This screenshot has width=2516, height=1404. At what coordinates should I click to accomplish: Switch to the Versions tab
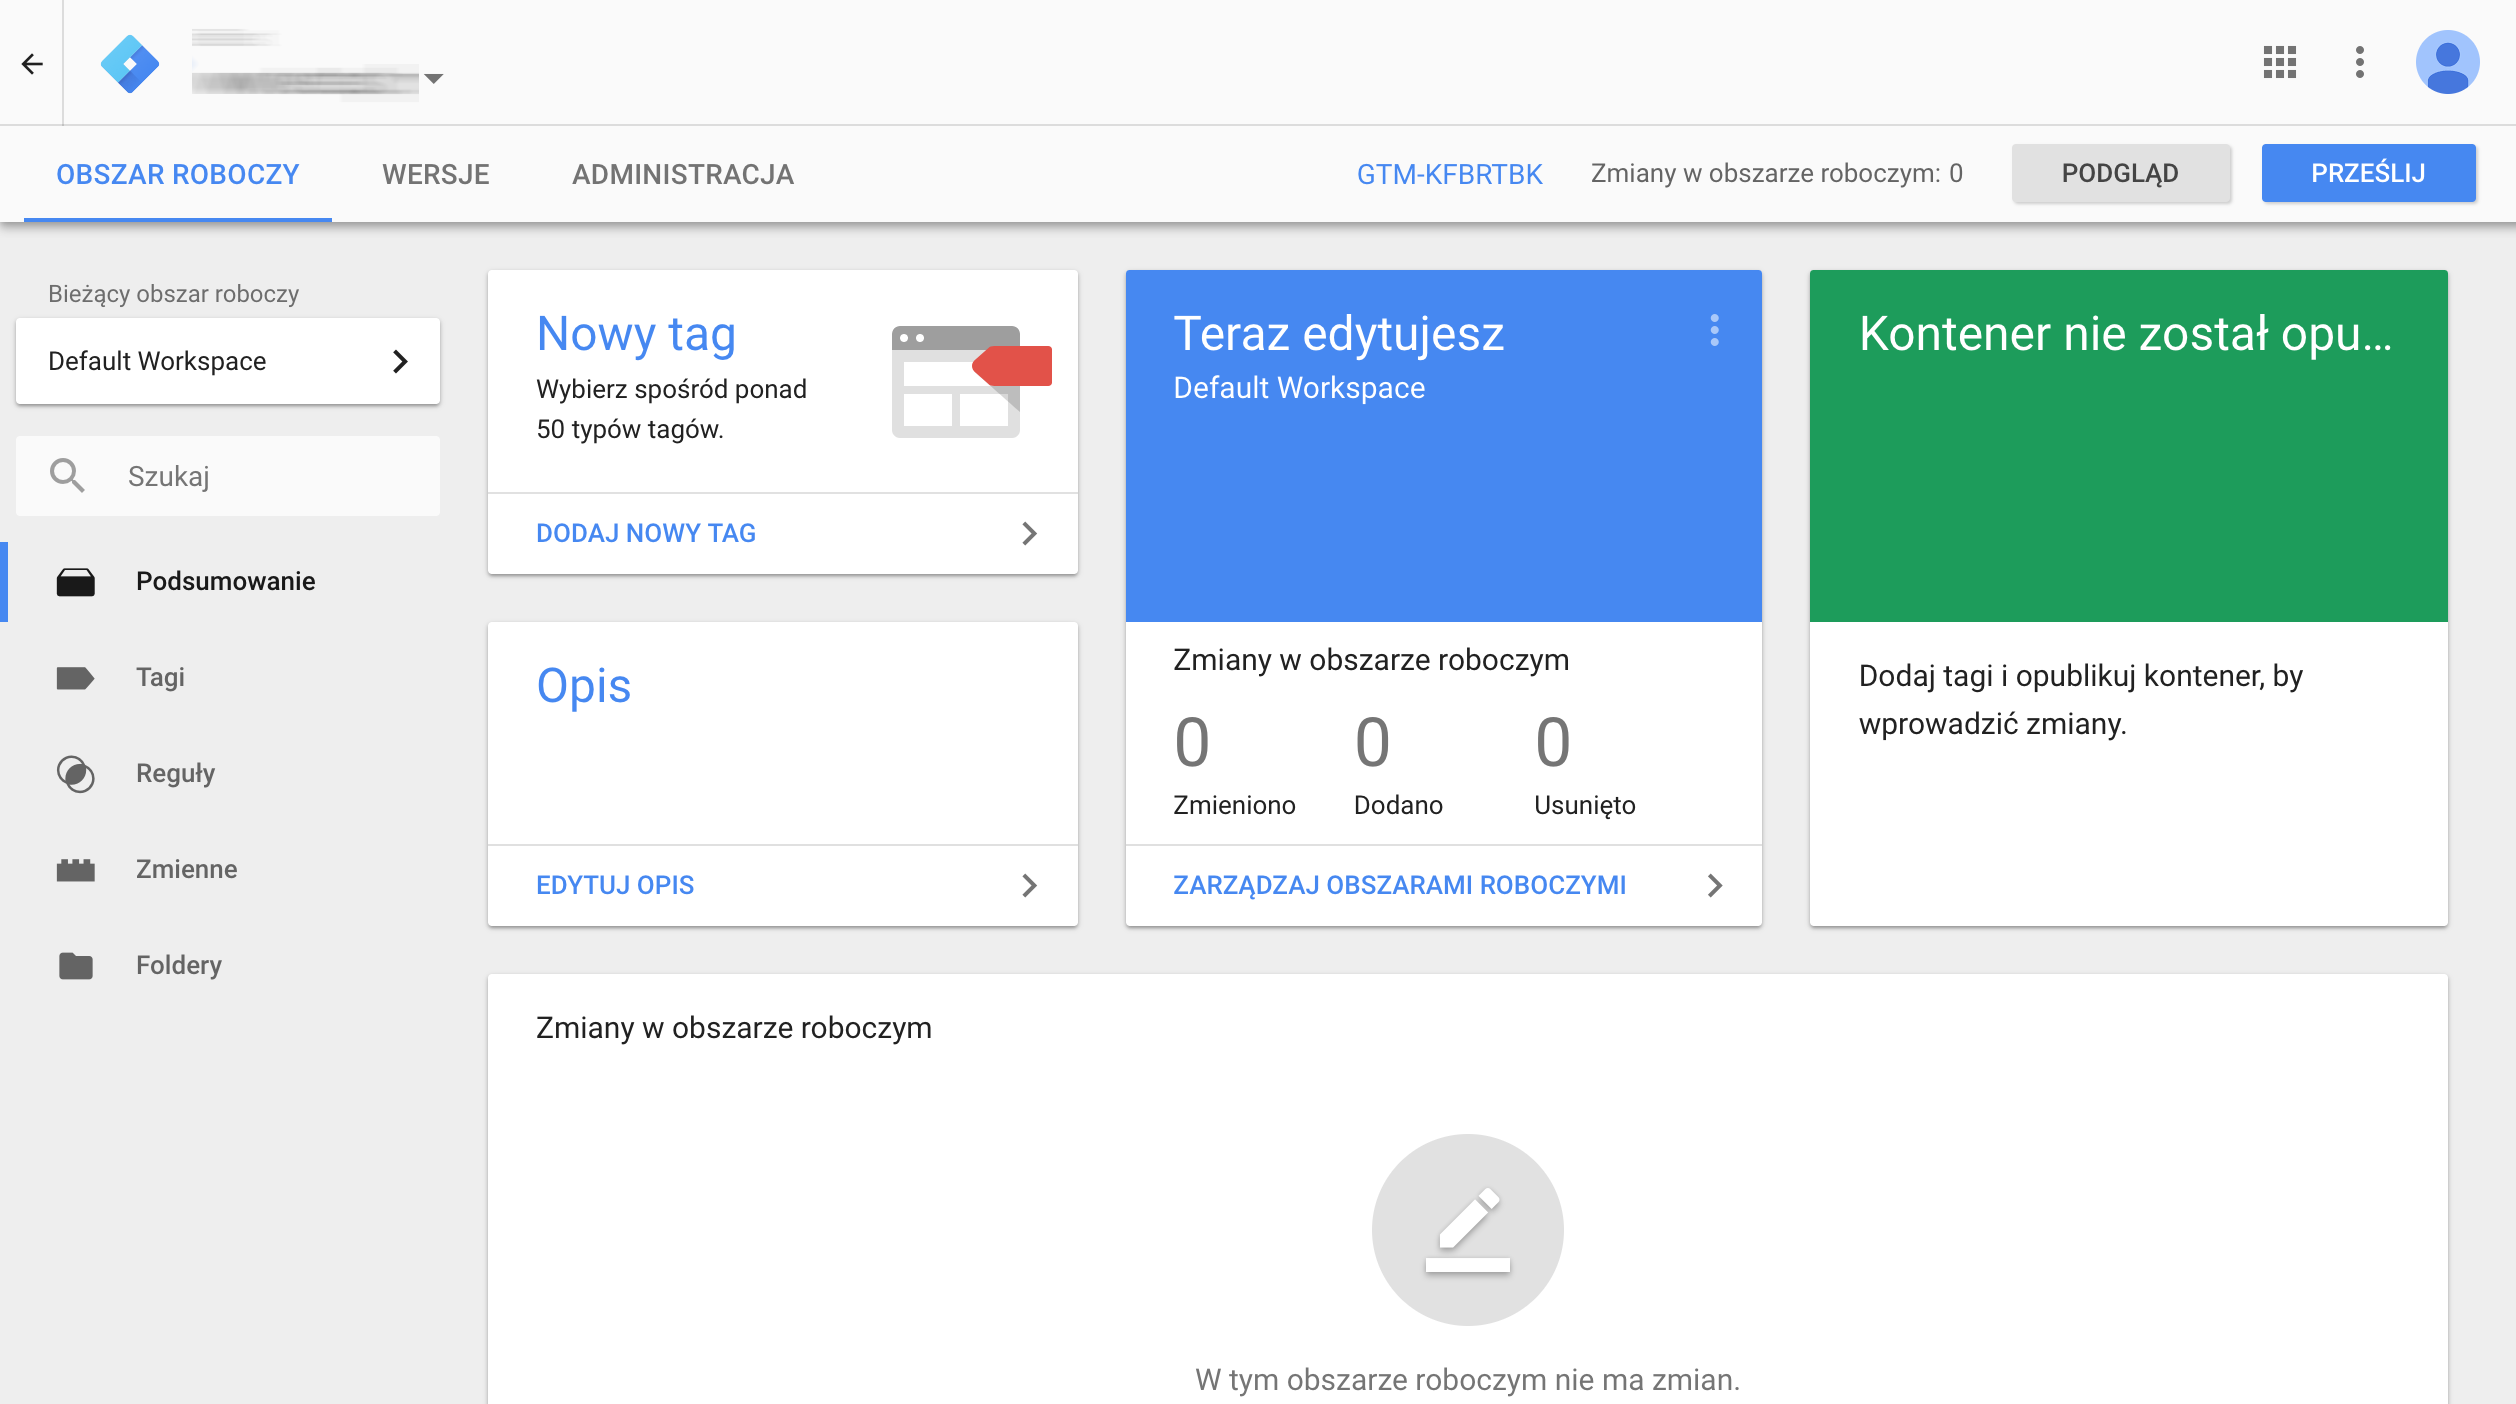[435, 173]
